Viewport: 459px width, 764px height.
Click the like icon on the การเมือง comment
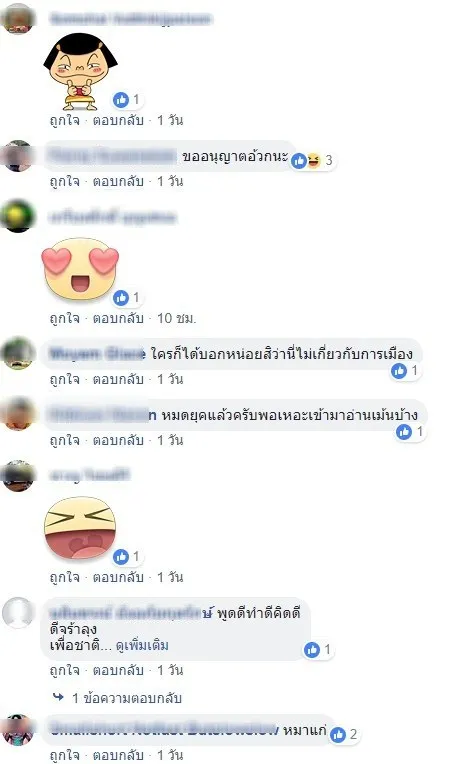click(x=399, y=371)
